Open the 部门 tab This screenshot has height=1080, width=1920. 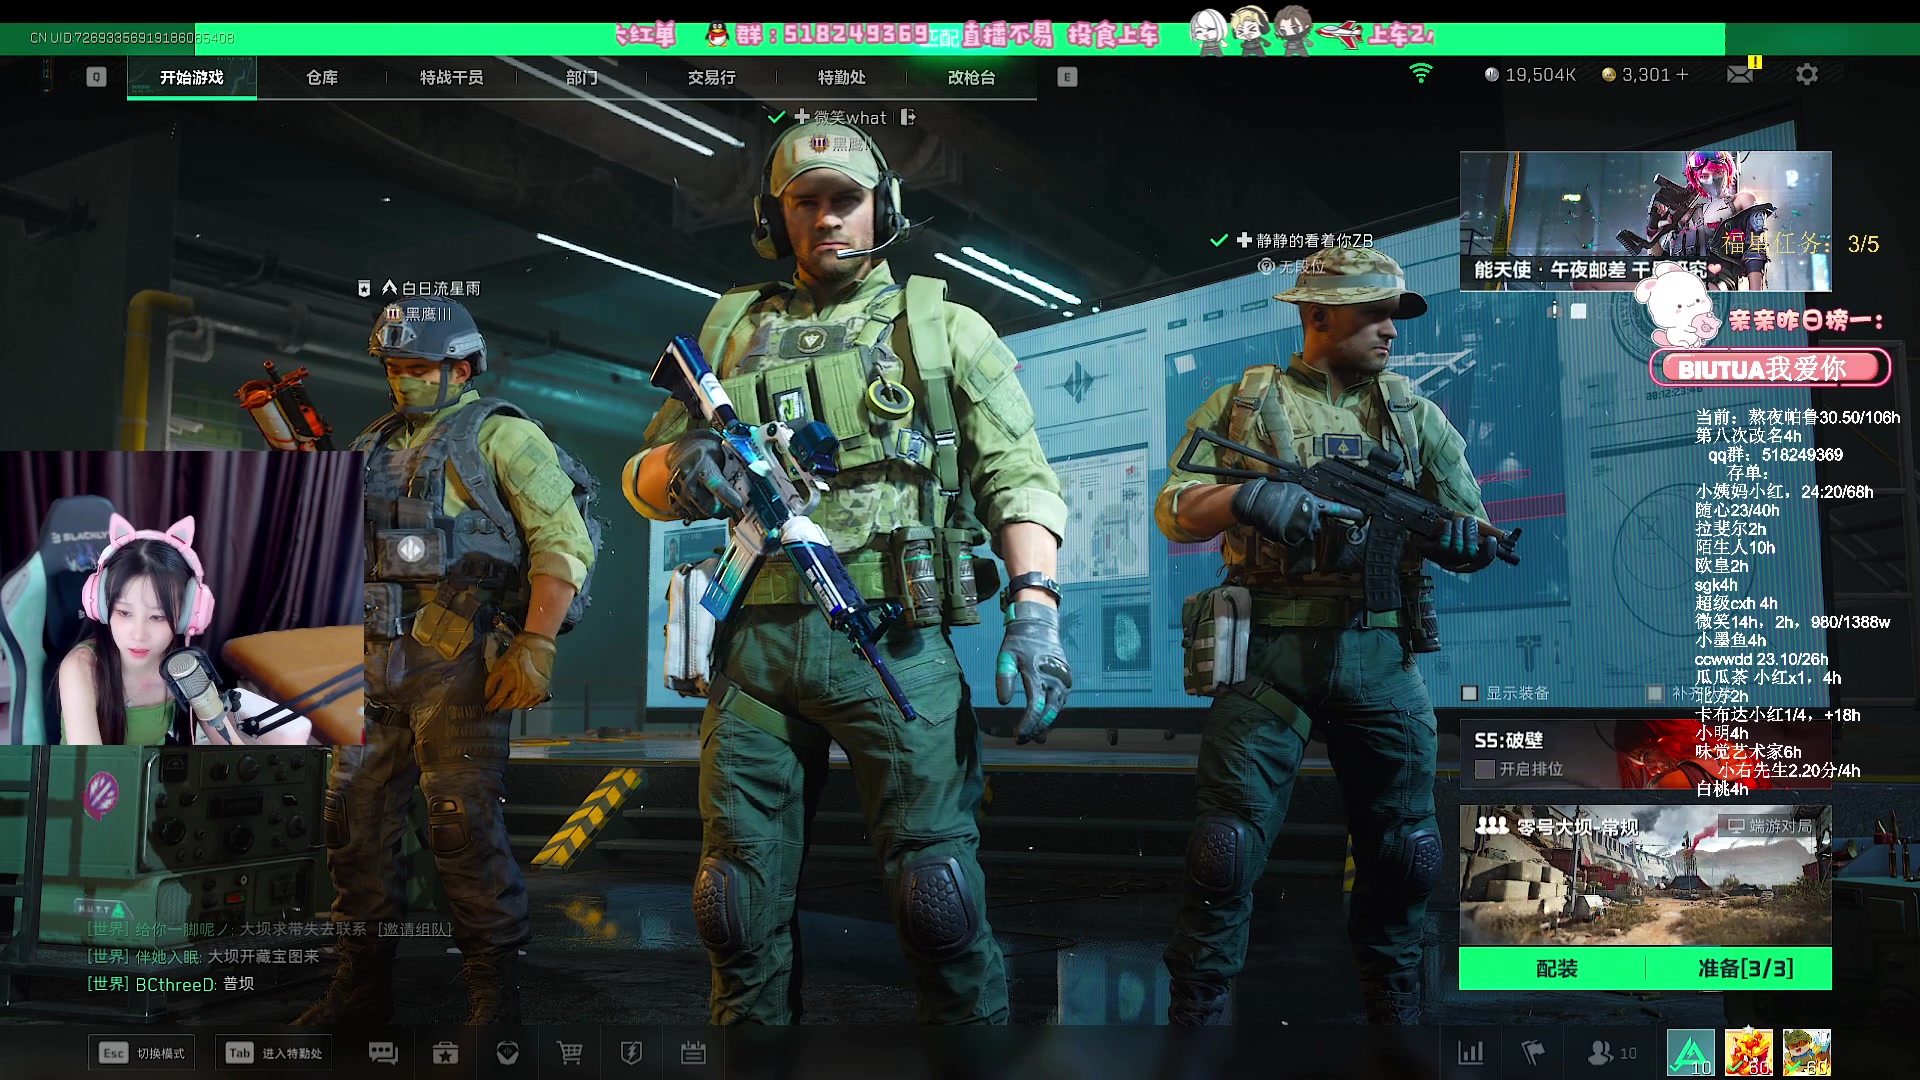[x=582, y=77]
